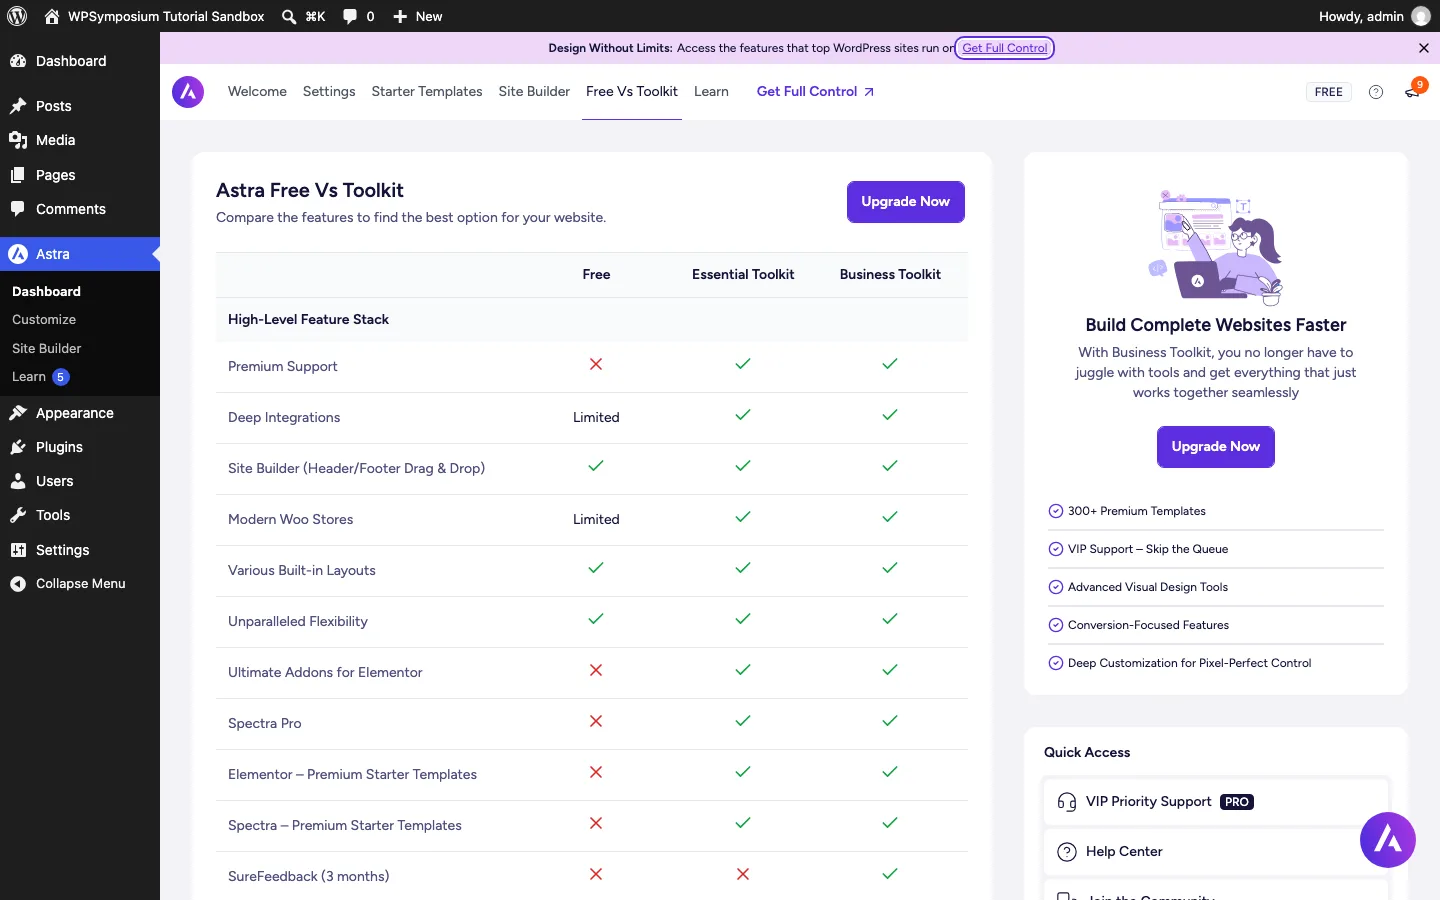Open the Appearance menu
Image resolution: width=1440 pixels, height=900 pixels.
pyautogui.click(x=80, y=413)
